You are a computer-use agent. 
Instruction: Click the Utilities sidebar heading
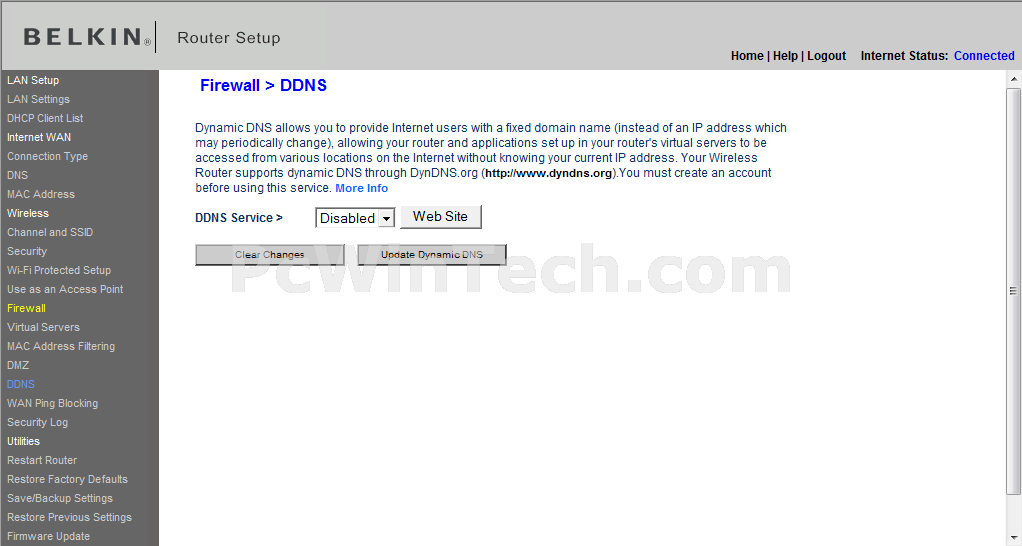[23, 441]
